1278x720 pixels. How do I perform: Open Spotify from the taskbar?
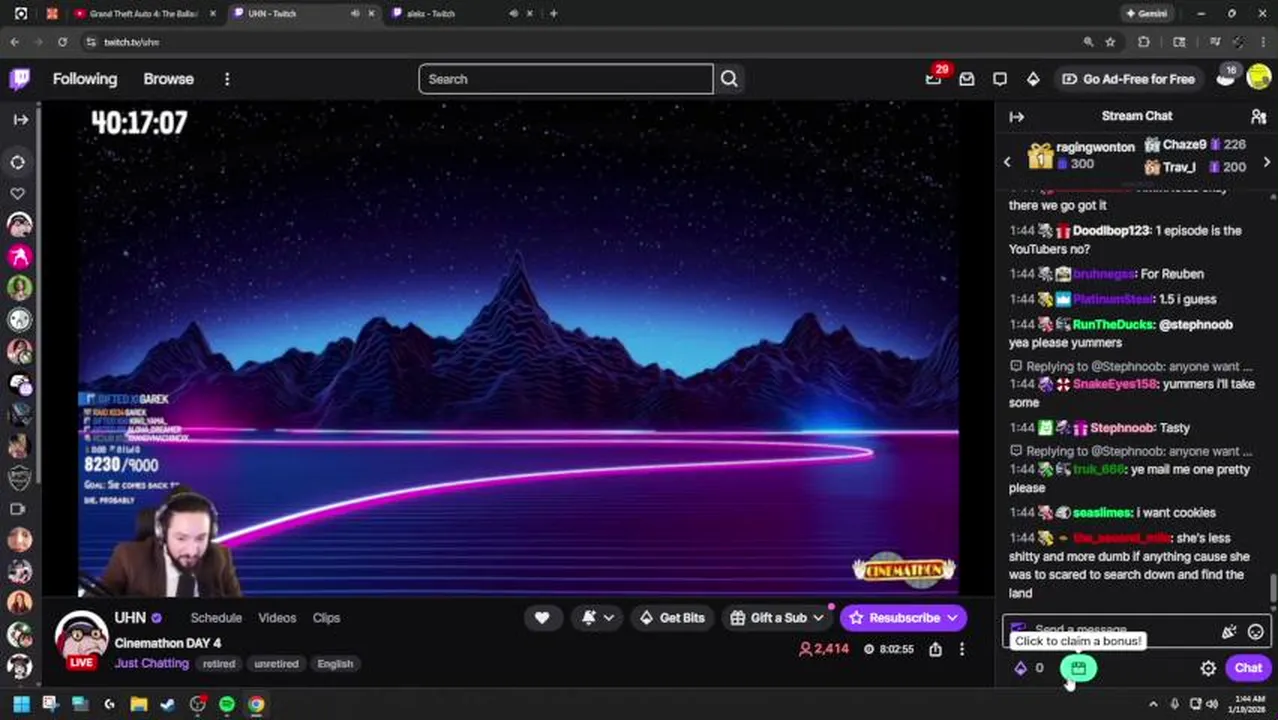(227, 704)
